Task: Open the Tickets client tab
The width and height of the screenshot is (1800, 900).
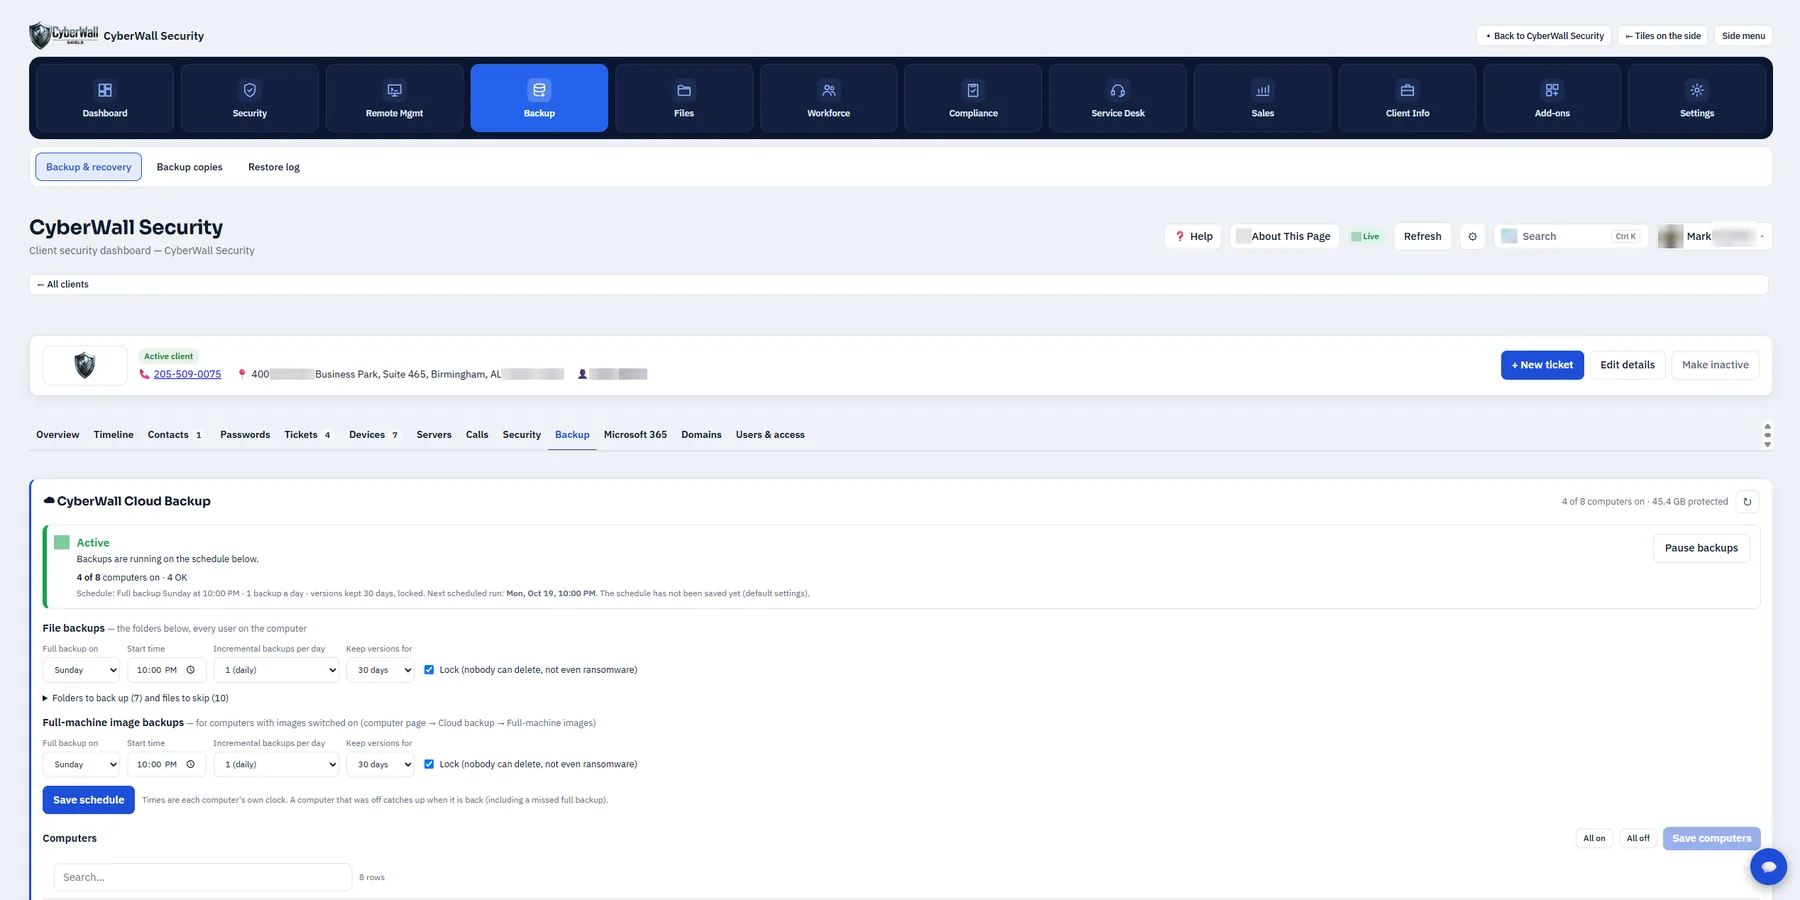Action: pyautogui.click(x=307, y=435)
